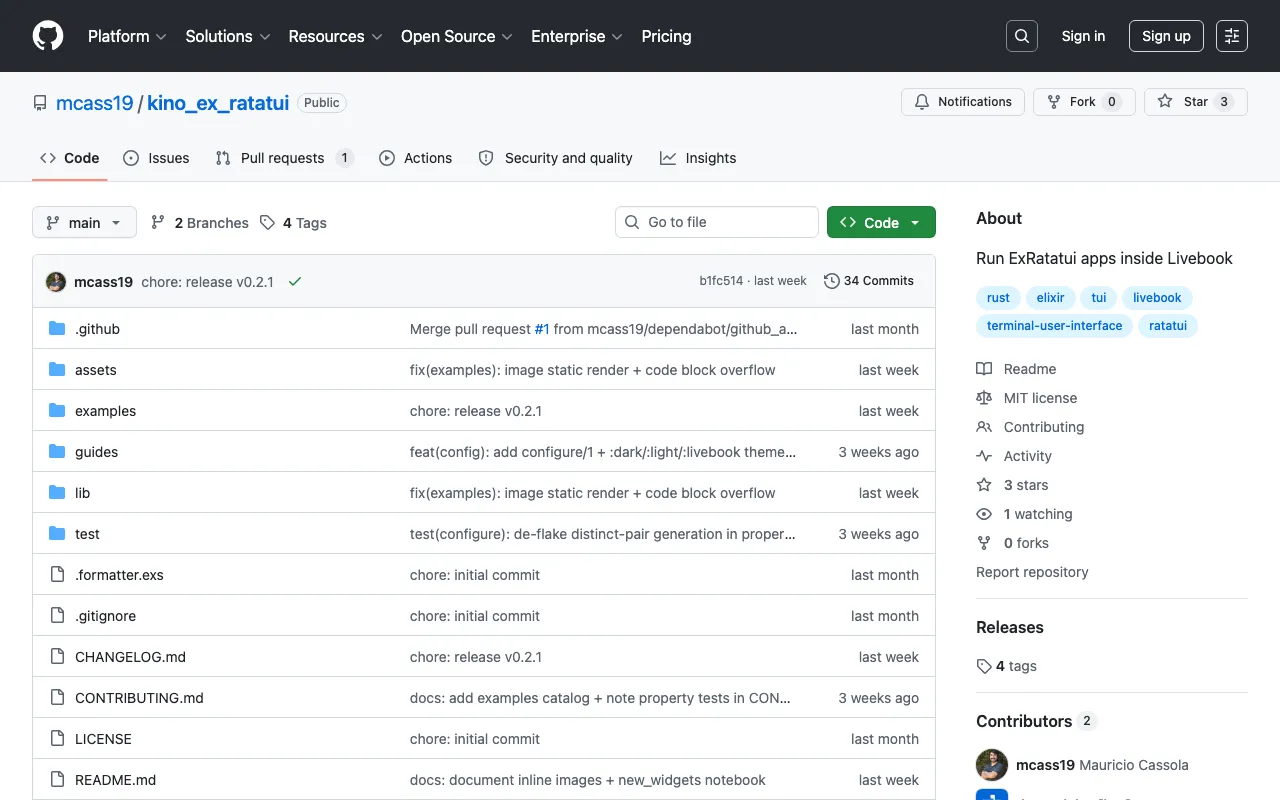Open the search magnifier button
This screenshot has width=1280, height=800.
click(x=1022, y=36)
